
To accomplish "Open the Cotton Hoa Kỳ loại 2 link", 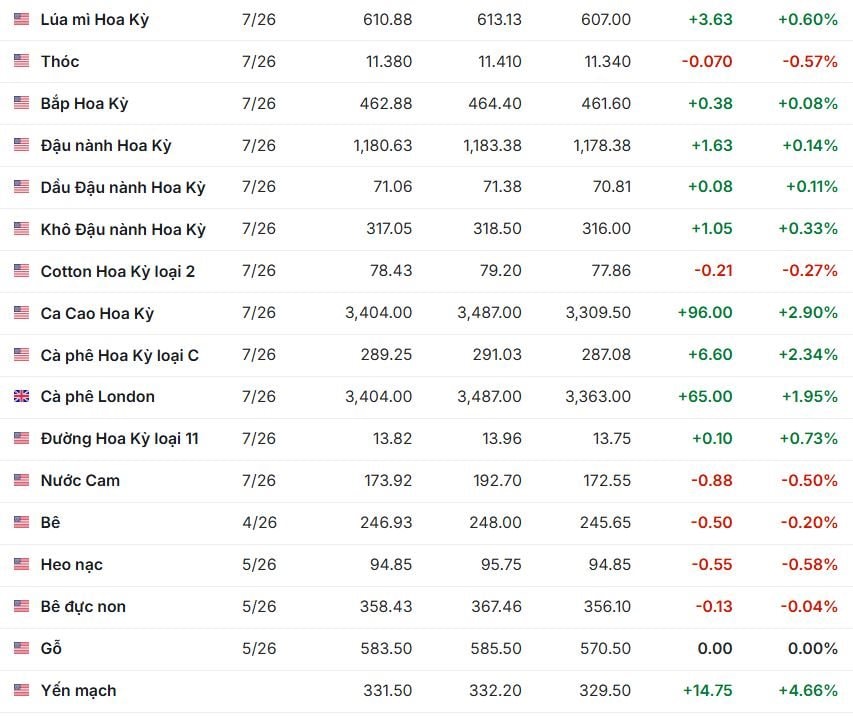I will pos(118,271).
